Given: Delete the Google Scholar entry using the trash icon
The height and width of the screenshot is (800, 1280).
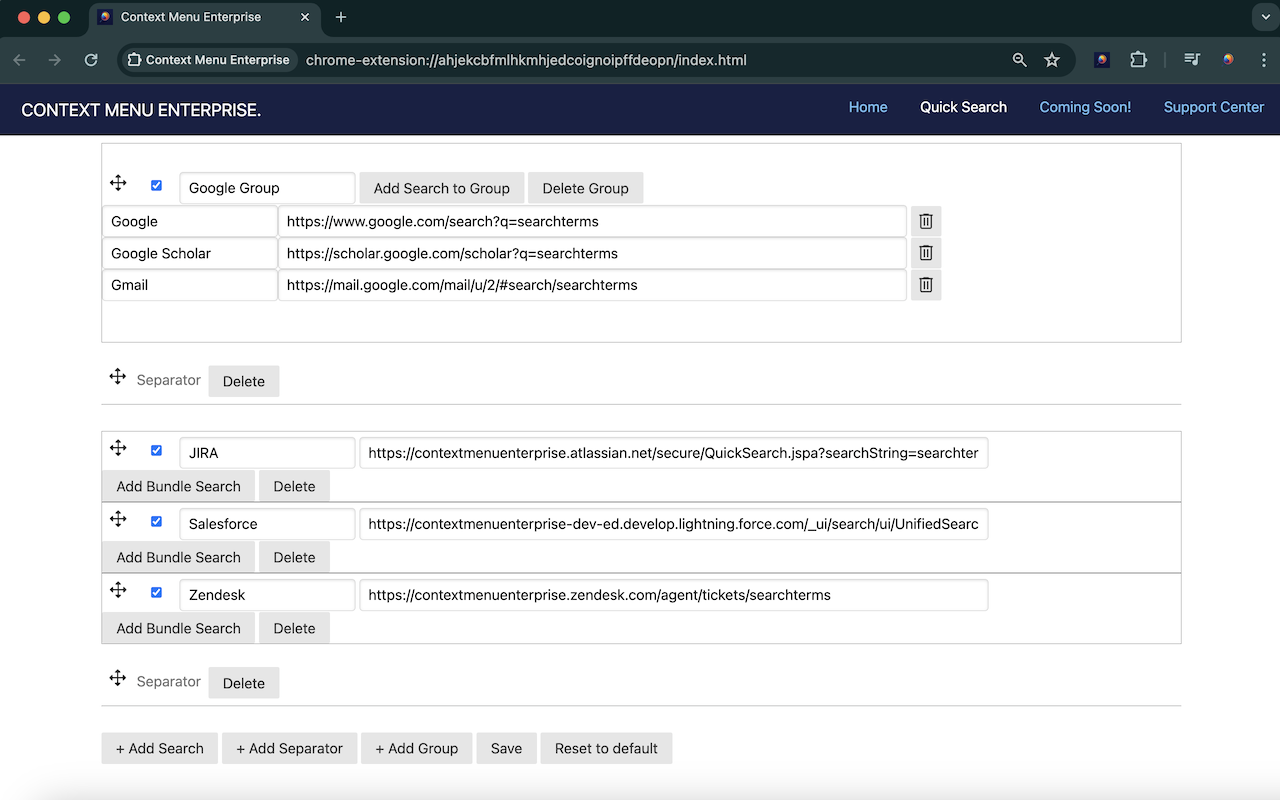Looking at the screenshot, I should 925,253.
